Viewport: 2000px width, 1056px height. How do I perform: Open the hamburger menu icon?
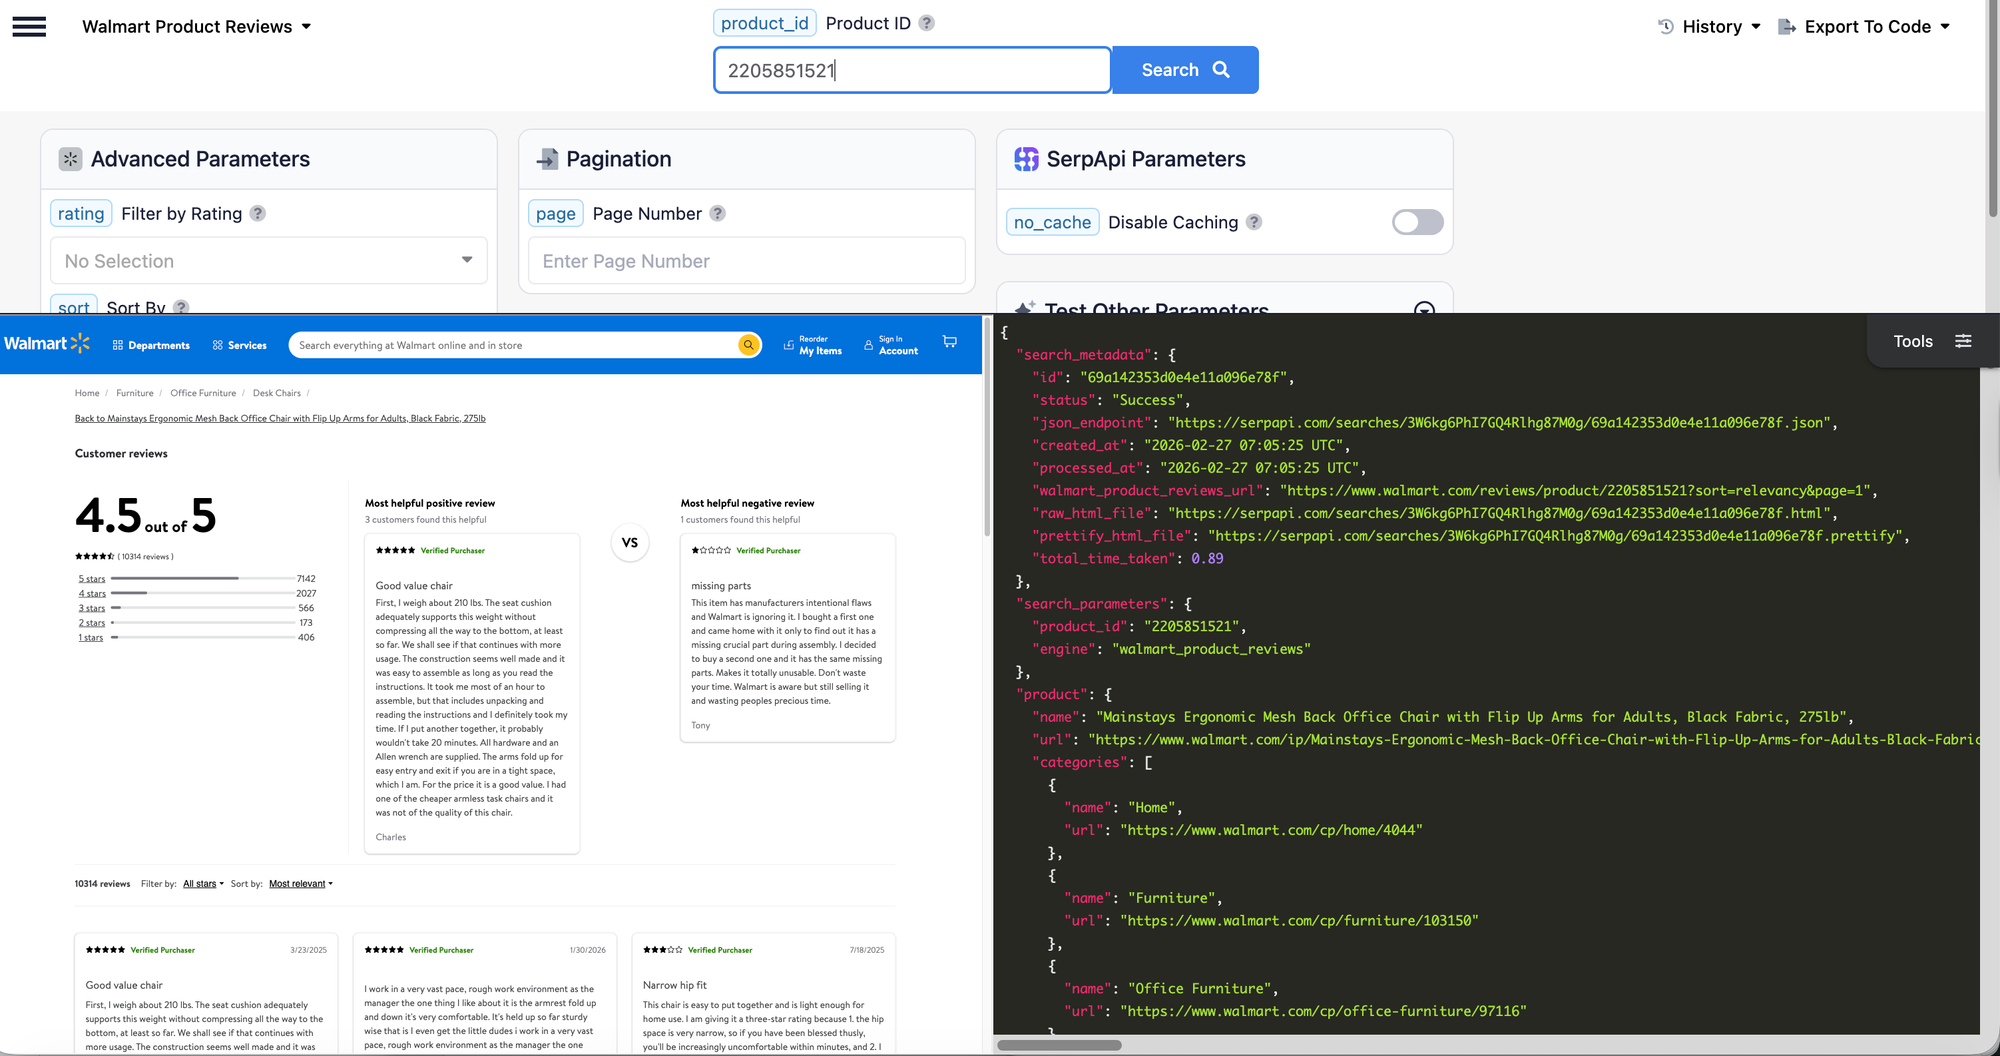[29, 27]
